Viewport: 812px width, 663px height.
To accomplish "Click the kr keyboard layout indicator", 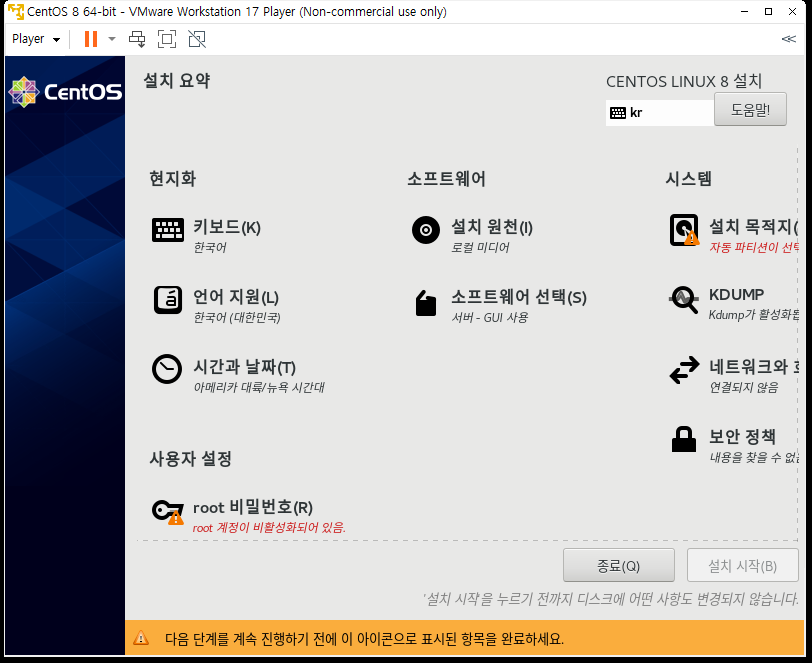I will click(659, 112).
